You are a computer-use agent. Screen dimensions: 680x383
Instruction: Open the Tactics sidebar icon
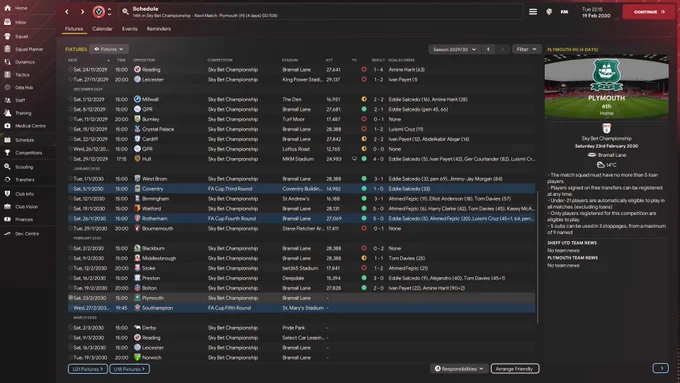(7, 75)
